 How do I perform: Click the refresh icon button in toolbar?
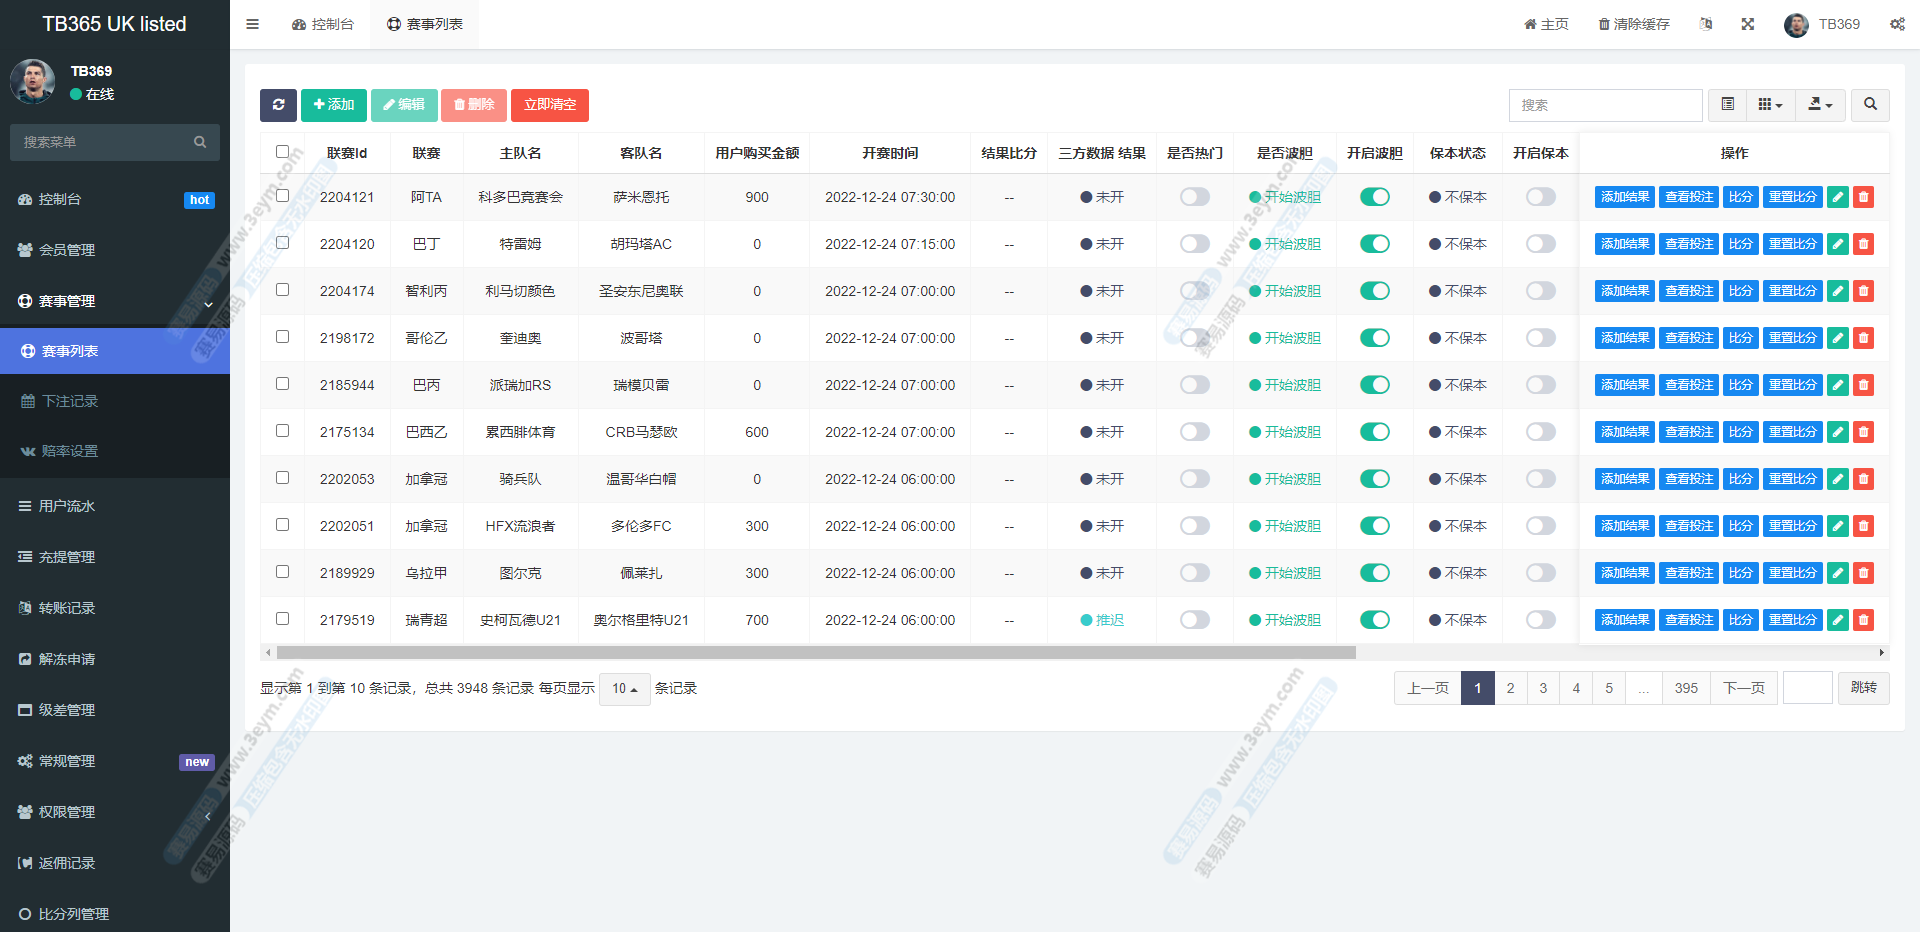point(278,105)
